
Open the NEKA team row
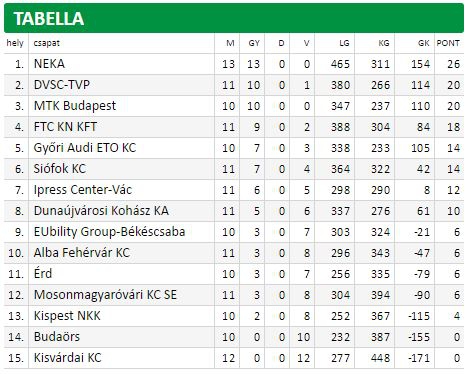(x=234, y=64)
